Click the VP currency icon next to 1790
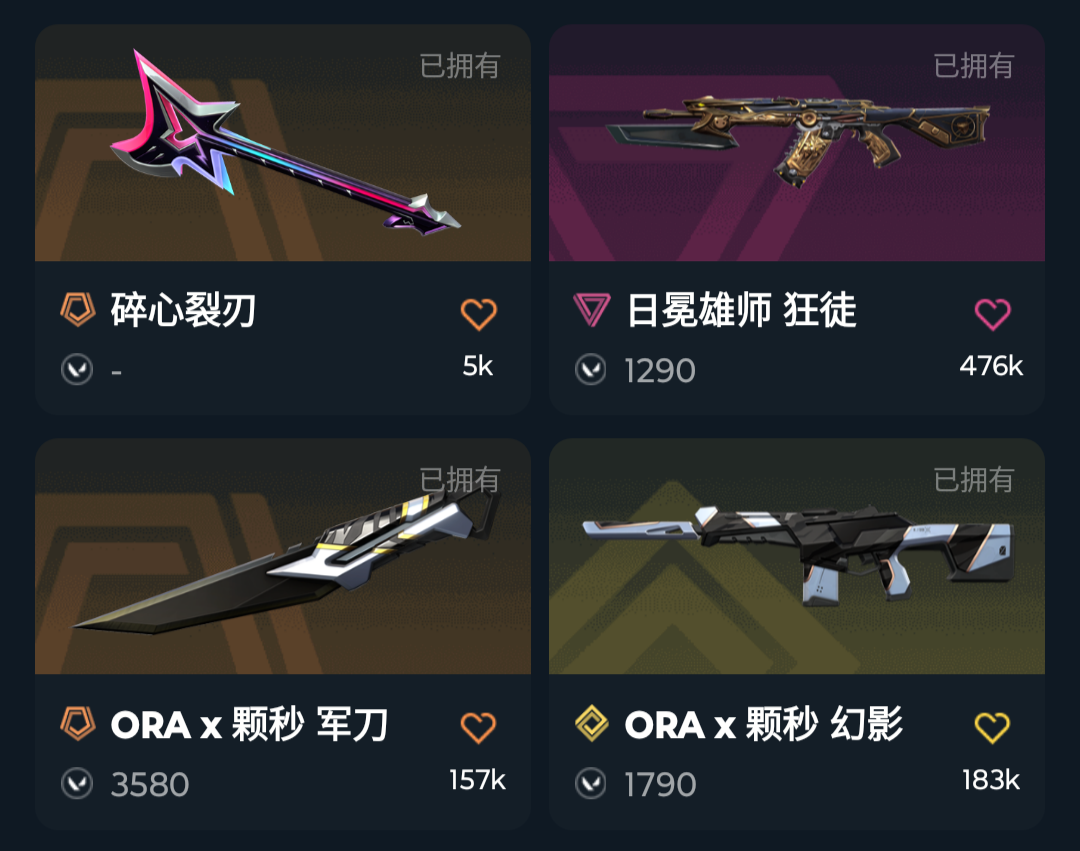Screen dimensions: 1080x851 tap(590, 783)
